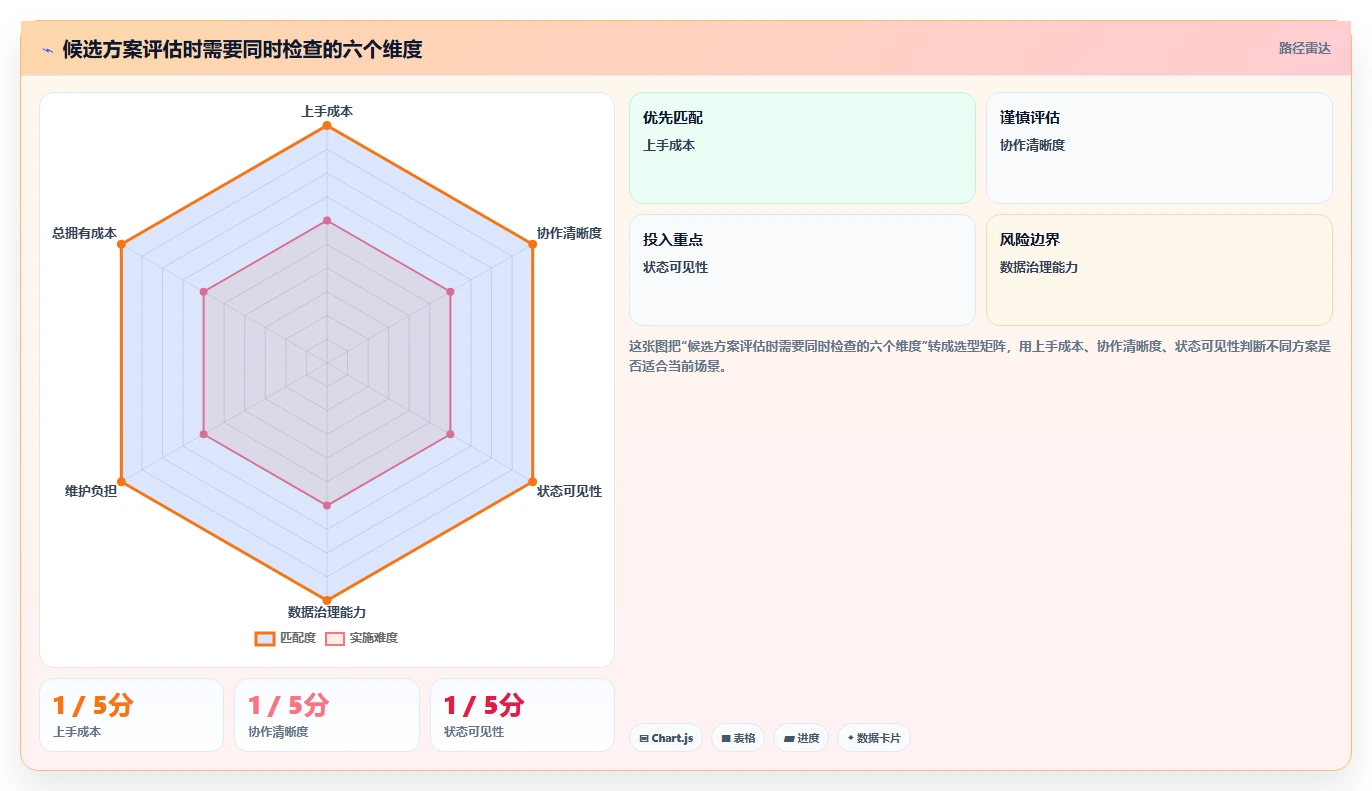
Task: Click 数据治理能力 text inside the 风险边界 card
Action: point(1039,267)
